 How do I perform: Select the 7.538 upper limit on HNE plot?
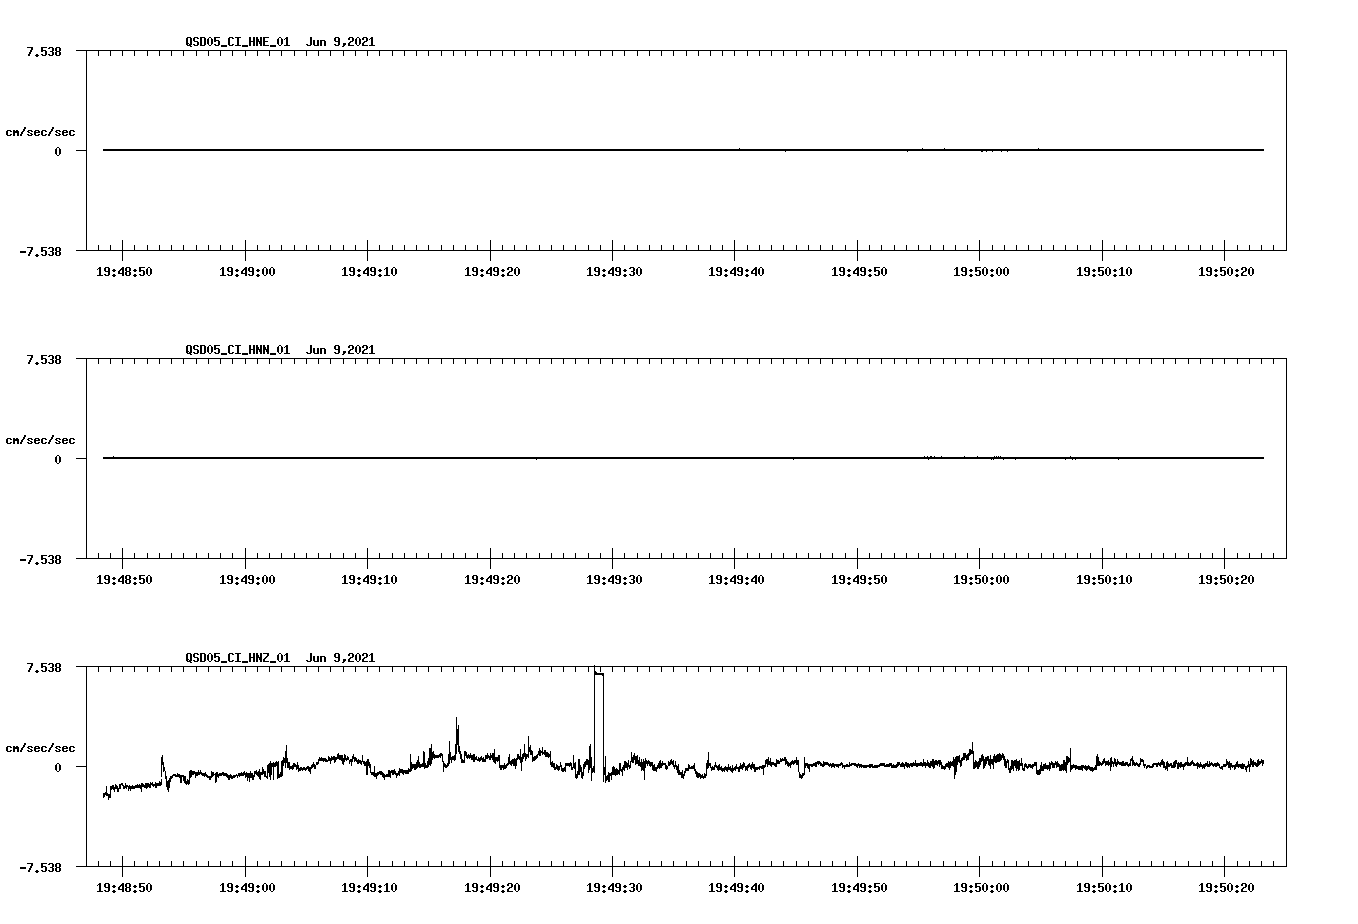tap(43, 51)
